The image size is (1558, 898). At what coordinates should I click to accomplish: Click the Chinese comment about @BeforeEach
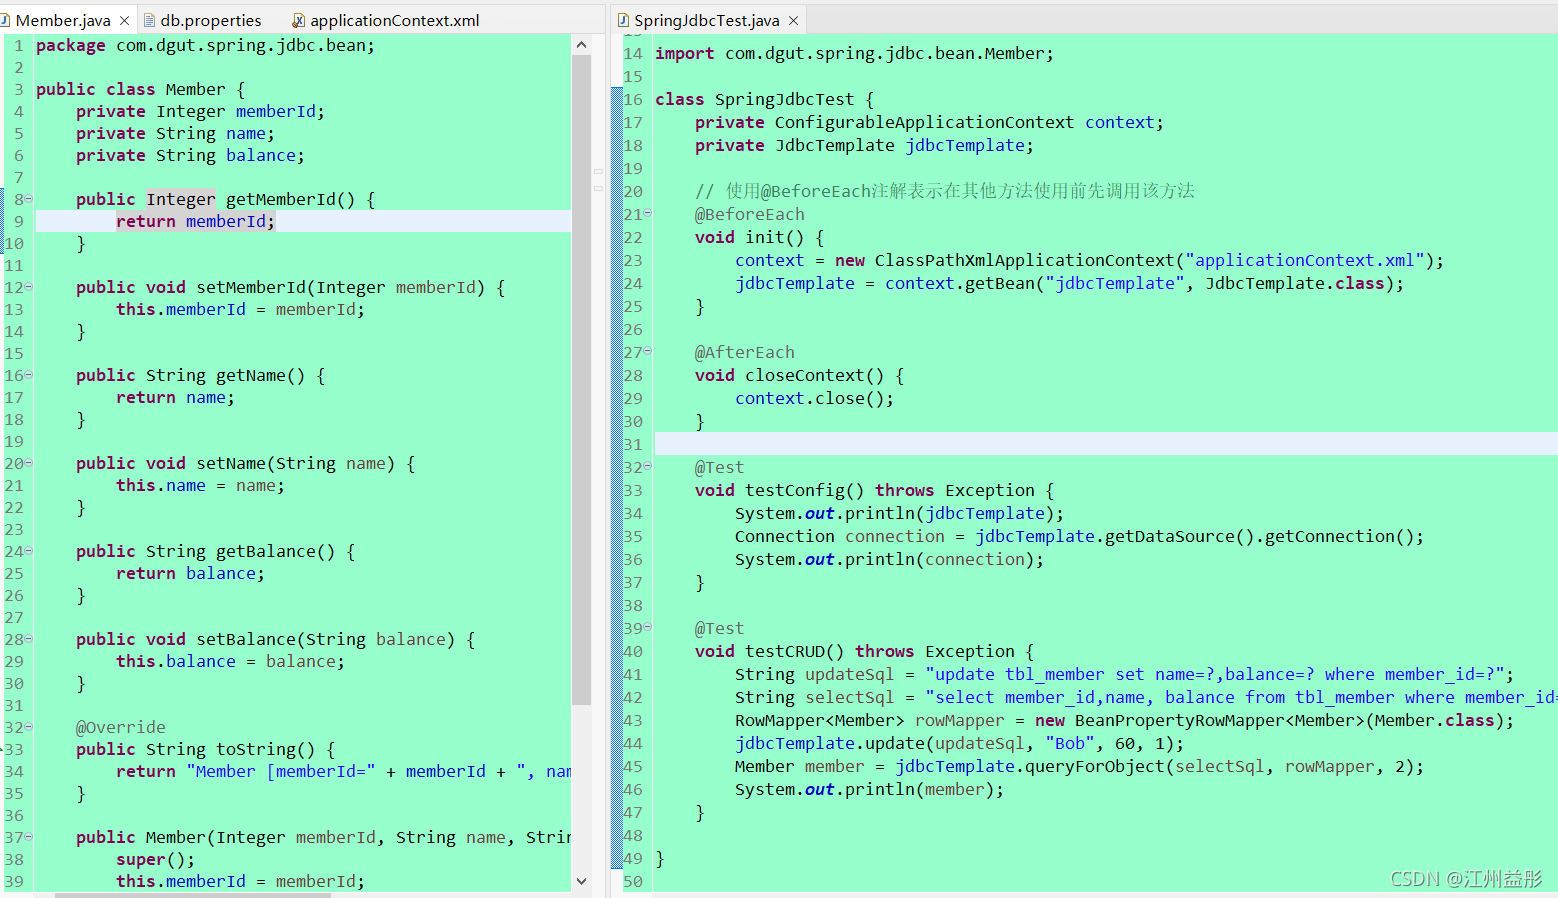(x=944, y=191)
